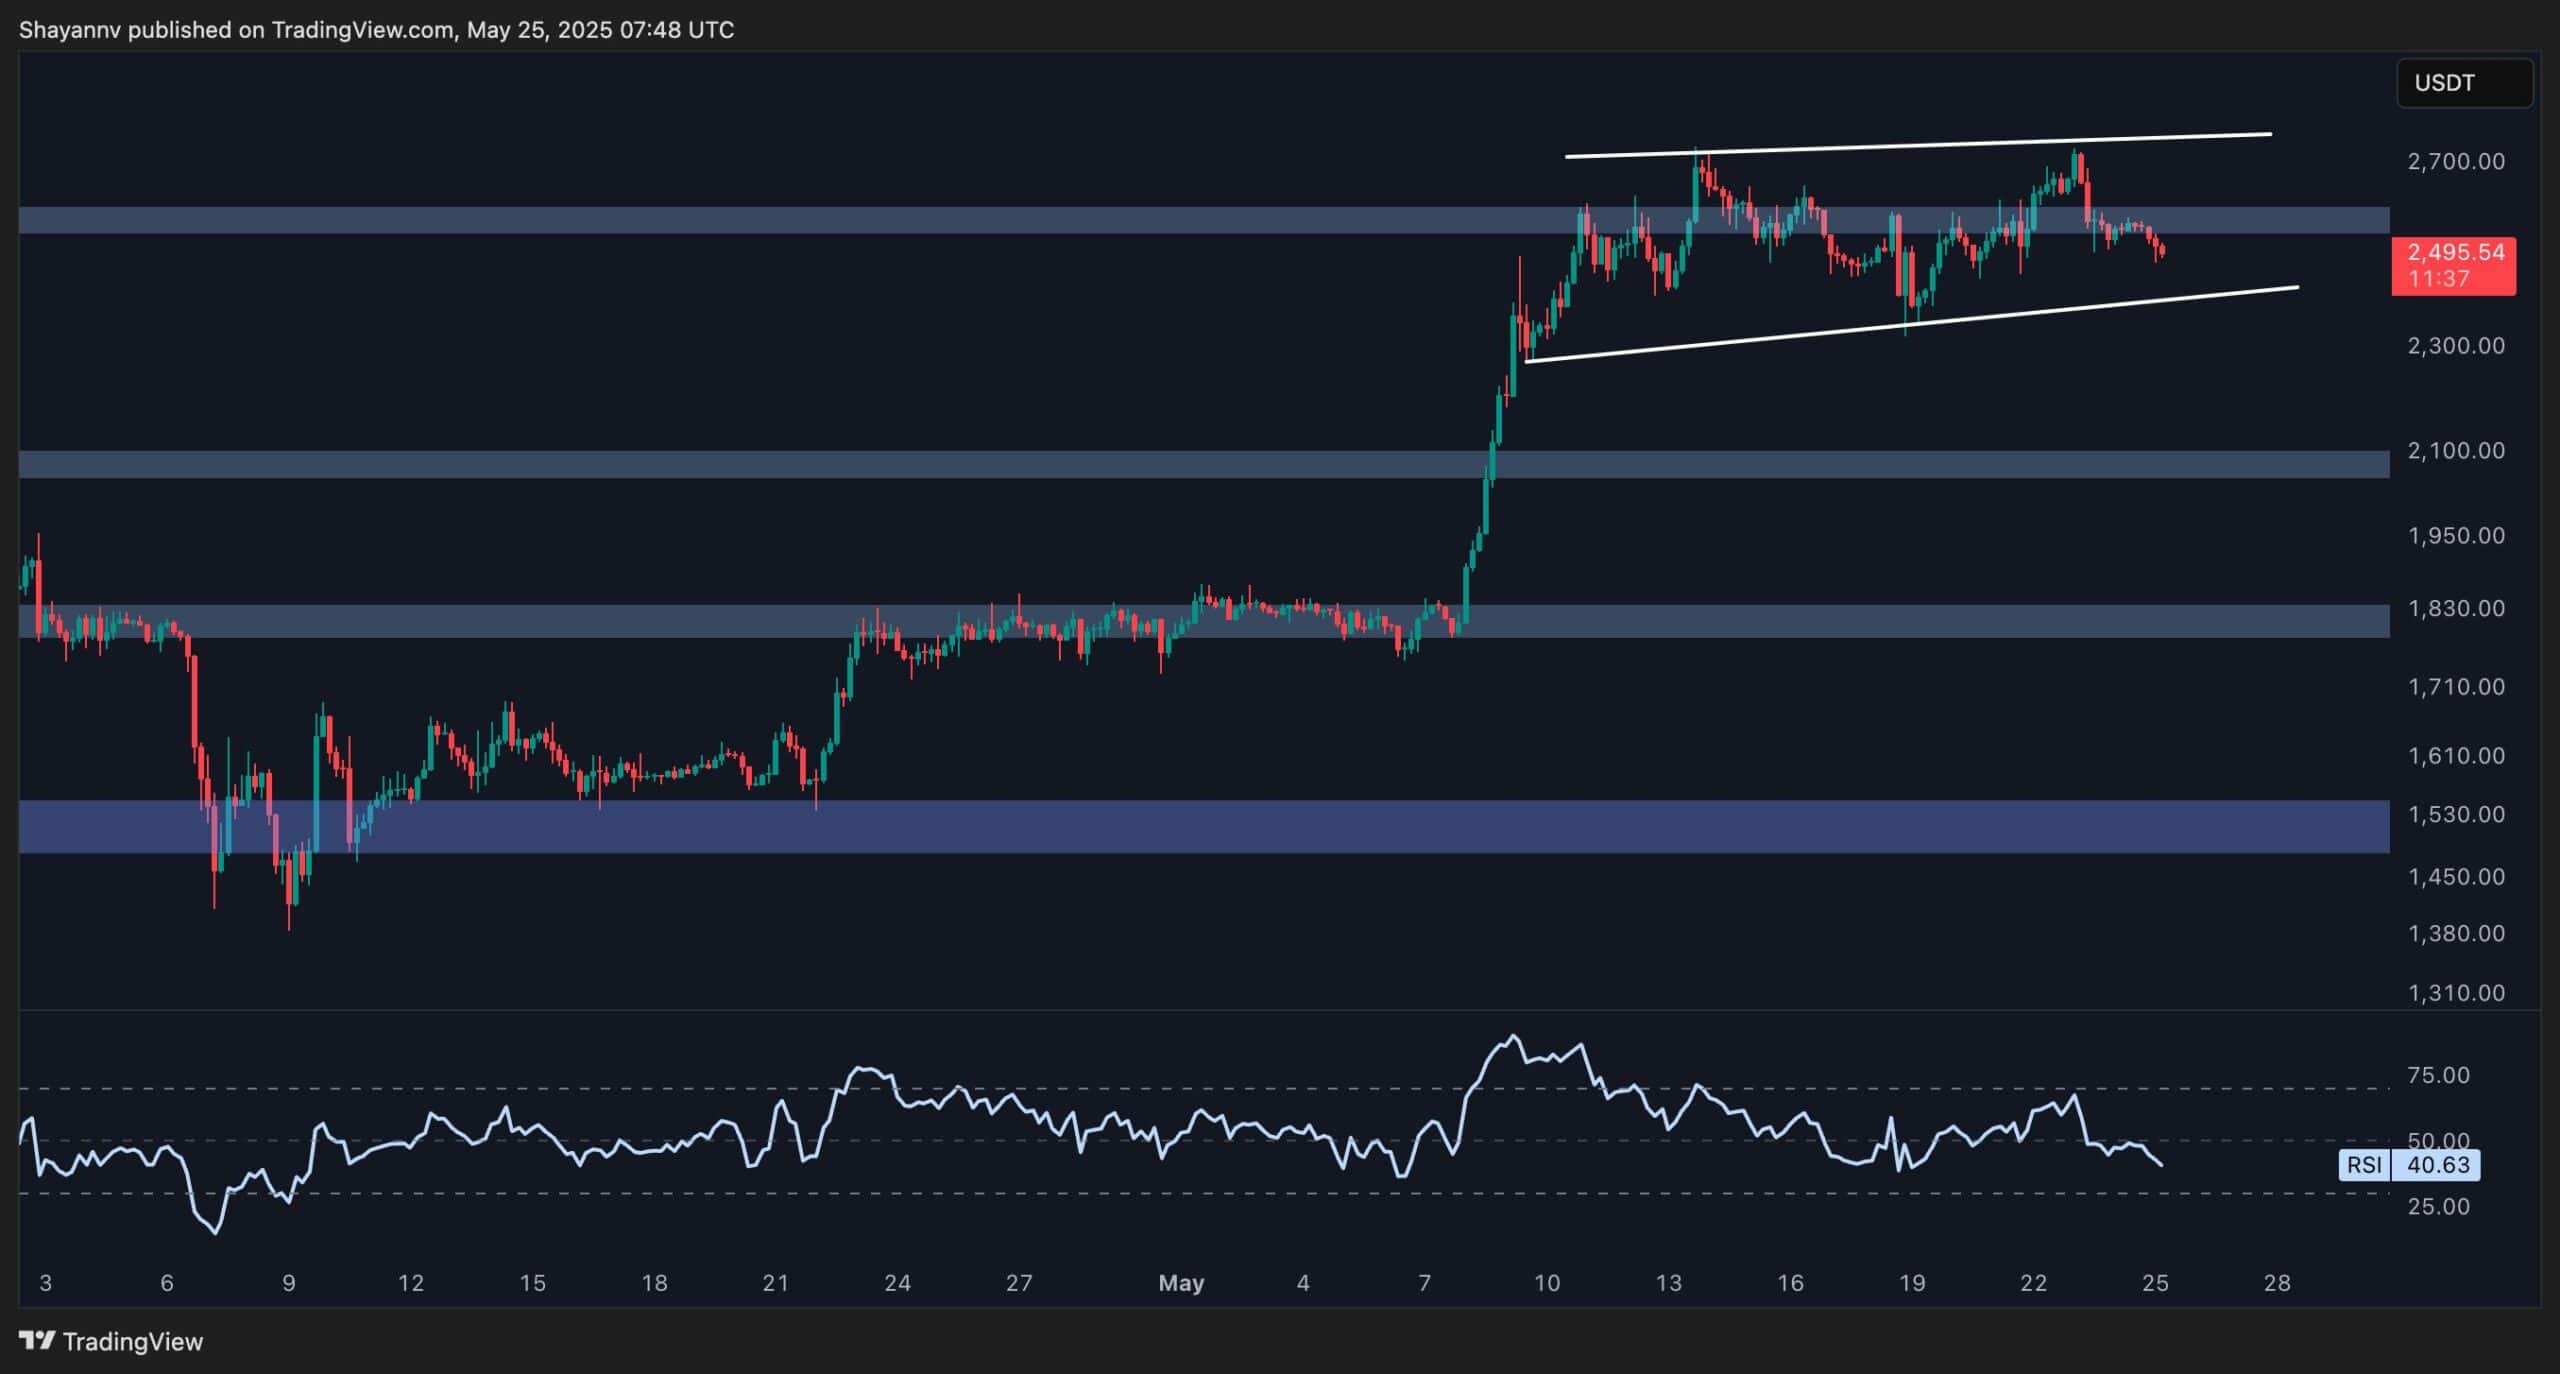Click the date 7 on the time axis
The image size is (2560, 1374).
(1425, 1283)
